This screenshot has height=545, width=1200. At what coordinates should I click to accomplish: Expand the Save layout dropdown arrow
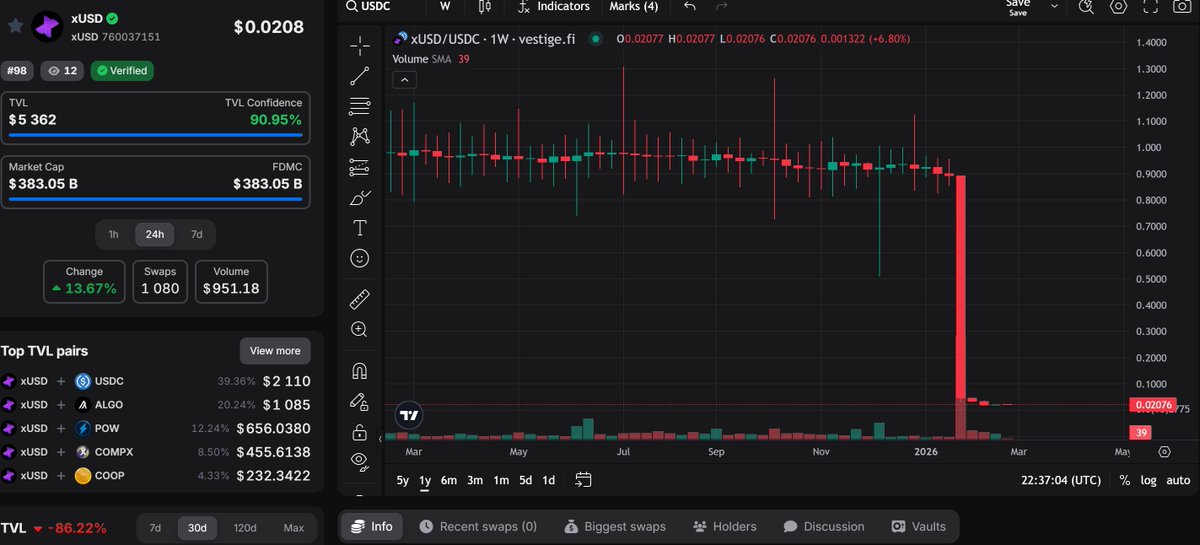click(x=1054, y=6)
